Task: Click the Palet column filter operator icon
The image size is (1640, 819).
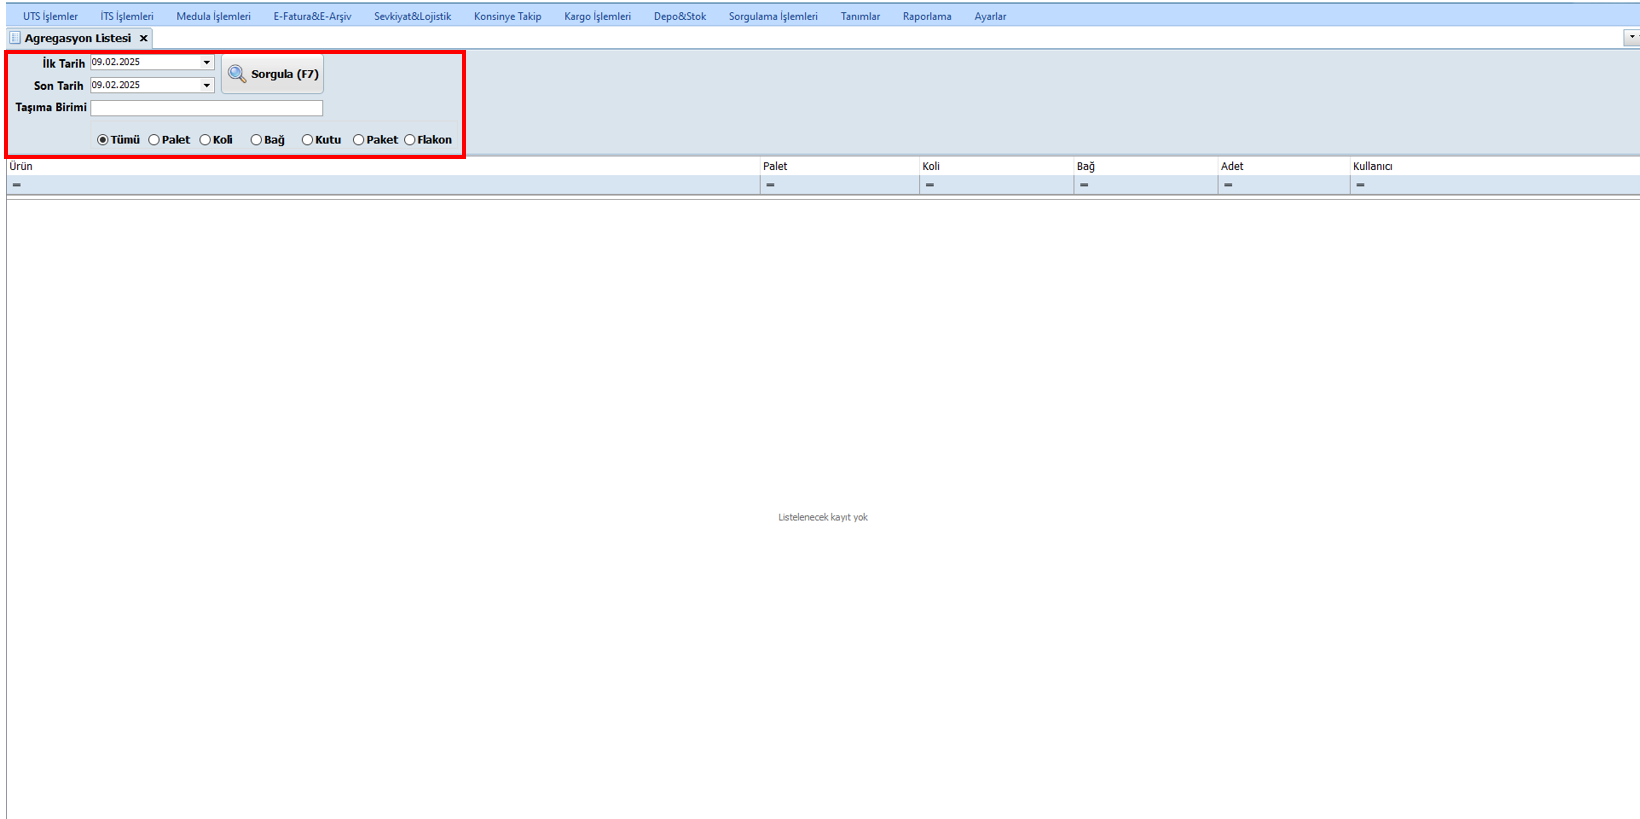Action: pyautogui.click(x=770, y=185)
